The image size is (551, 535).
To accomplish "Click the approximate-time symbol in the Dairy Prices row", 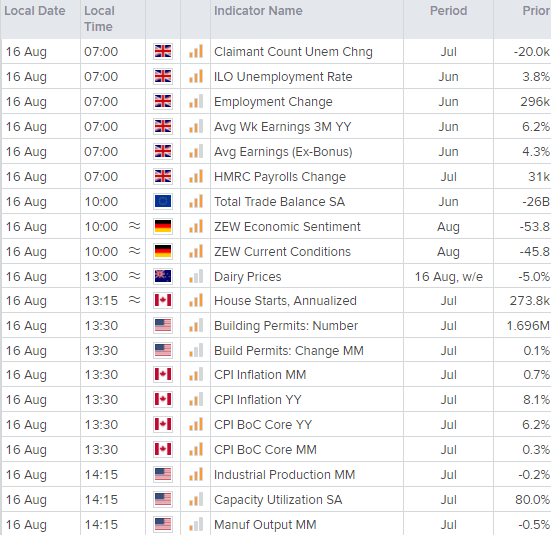I will tap(134, 276).
